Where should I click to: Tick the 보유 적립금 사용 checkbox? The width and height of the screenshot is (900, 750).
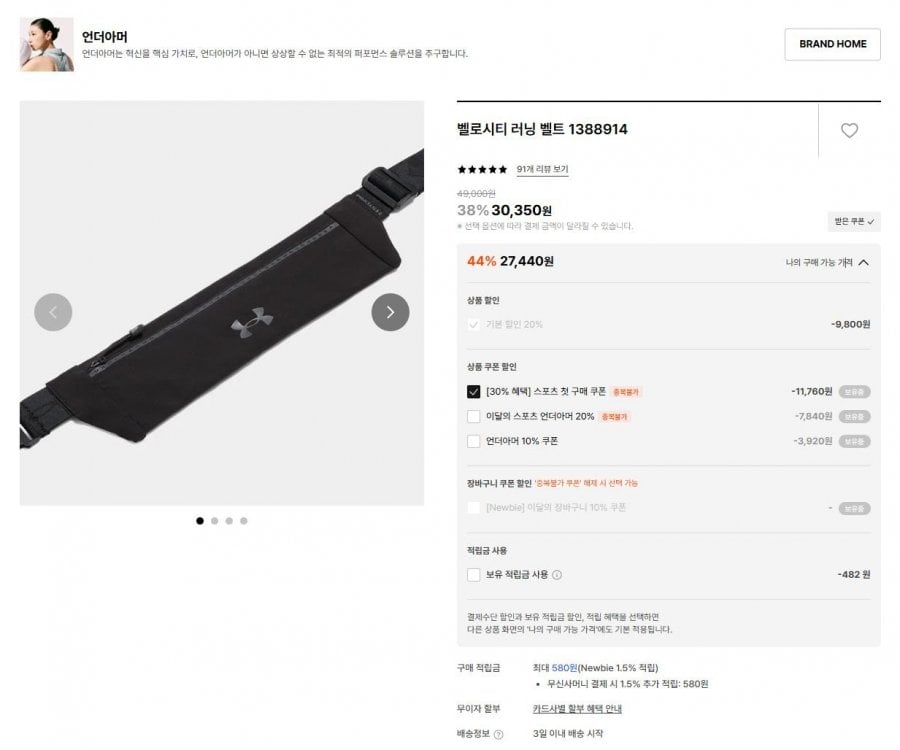(474, 575)
